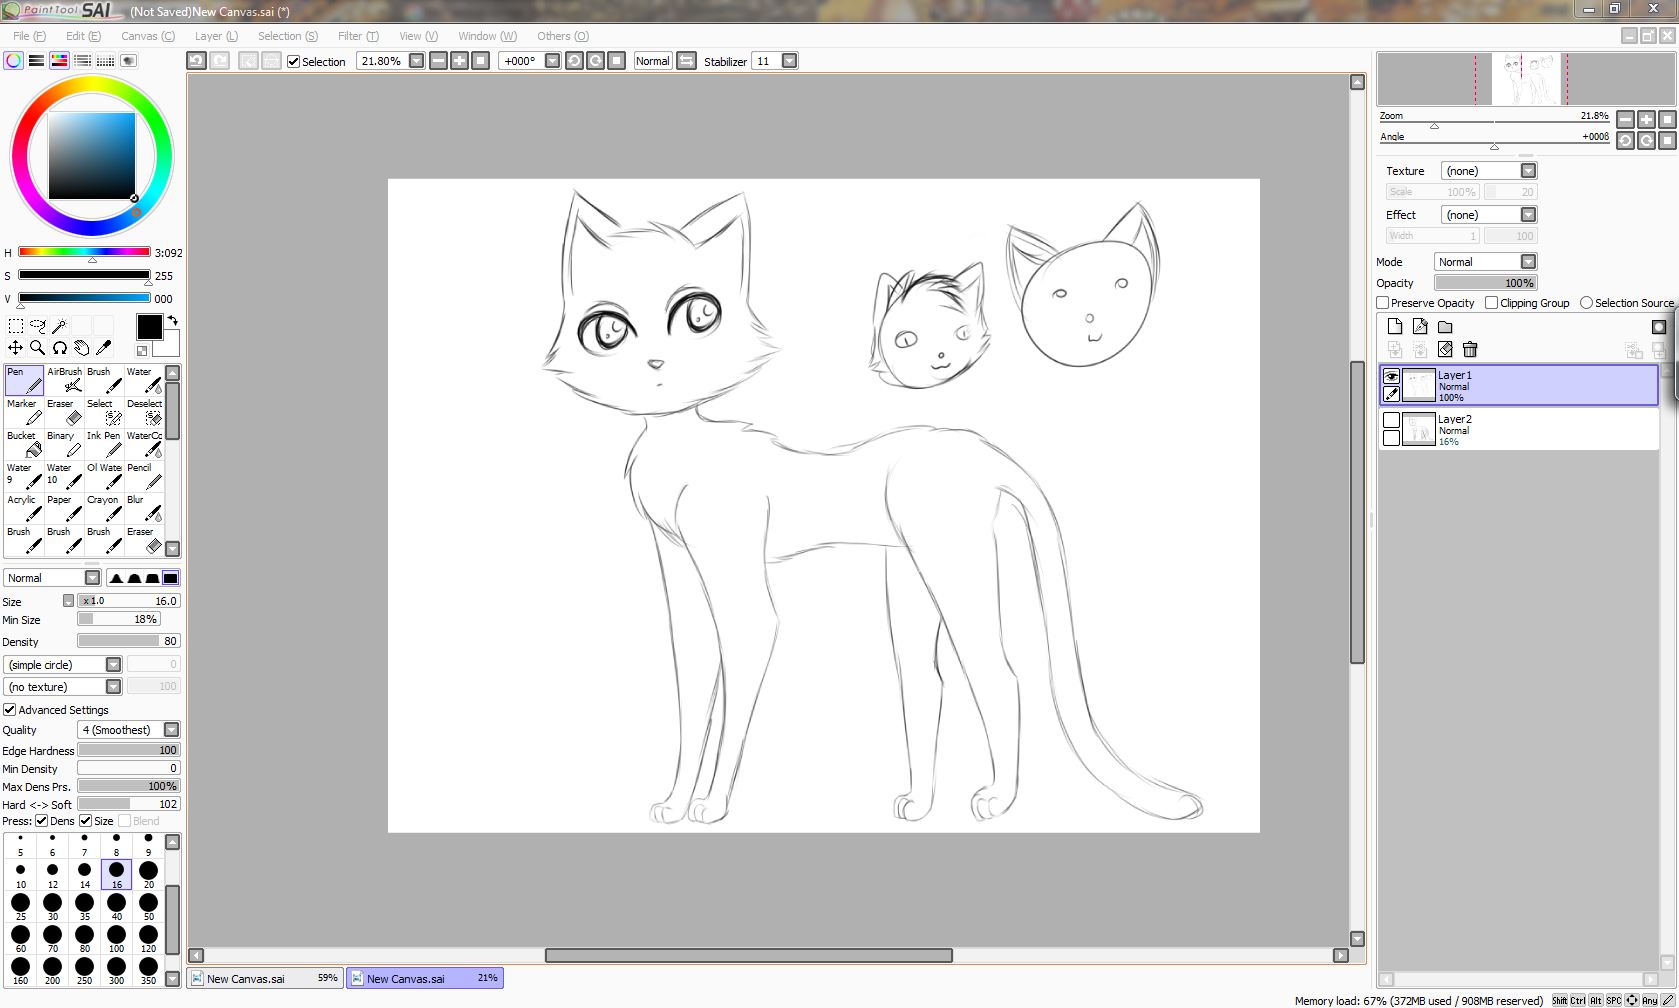Uncheck Advanced Settings checkbox
Screen dimensions: 1679x1008
coord(10,710)
